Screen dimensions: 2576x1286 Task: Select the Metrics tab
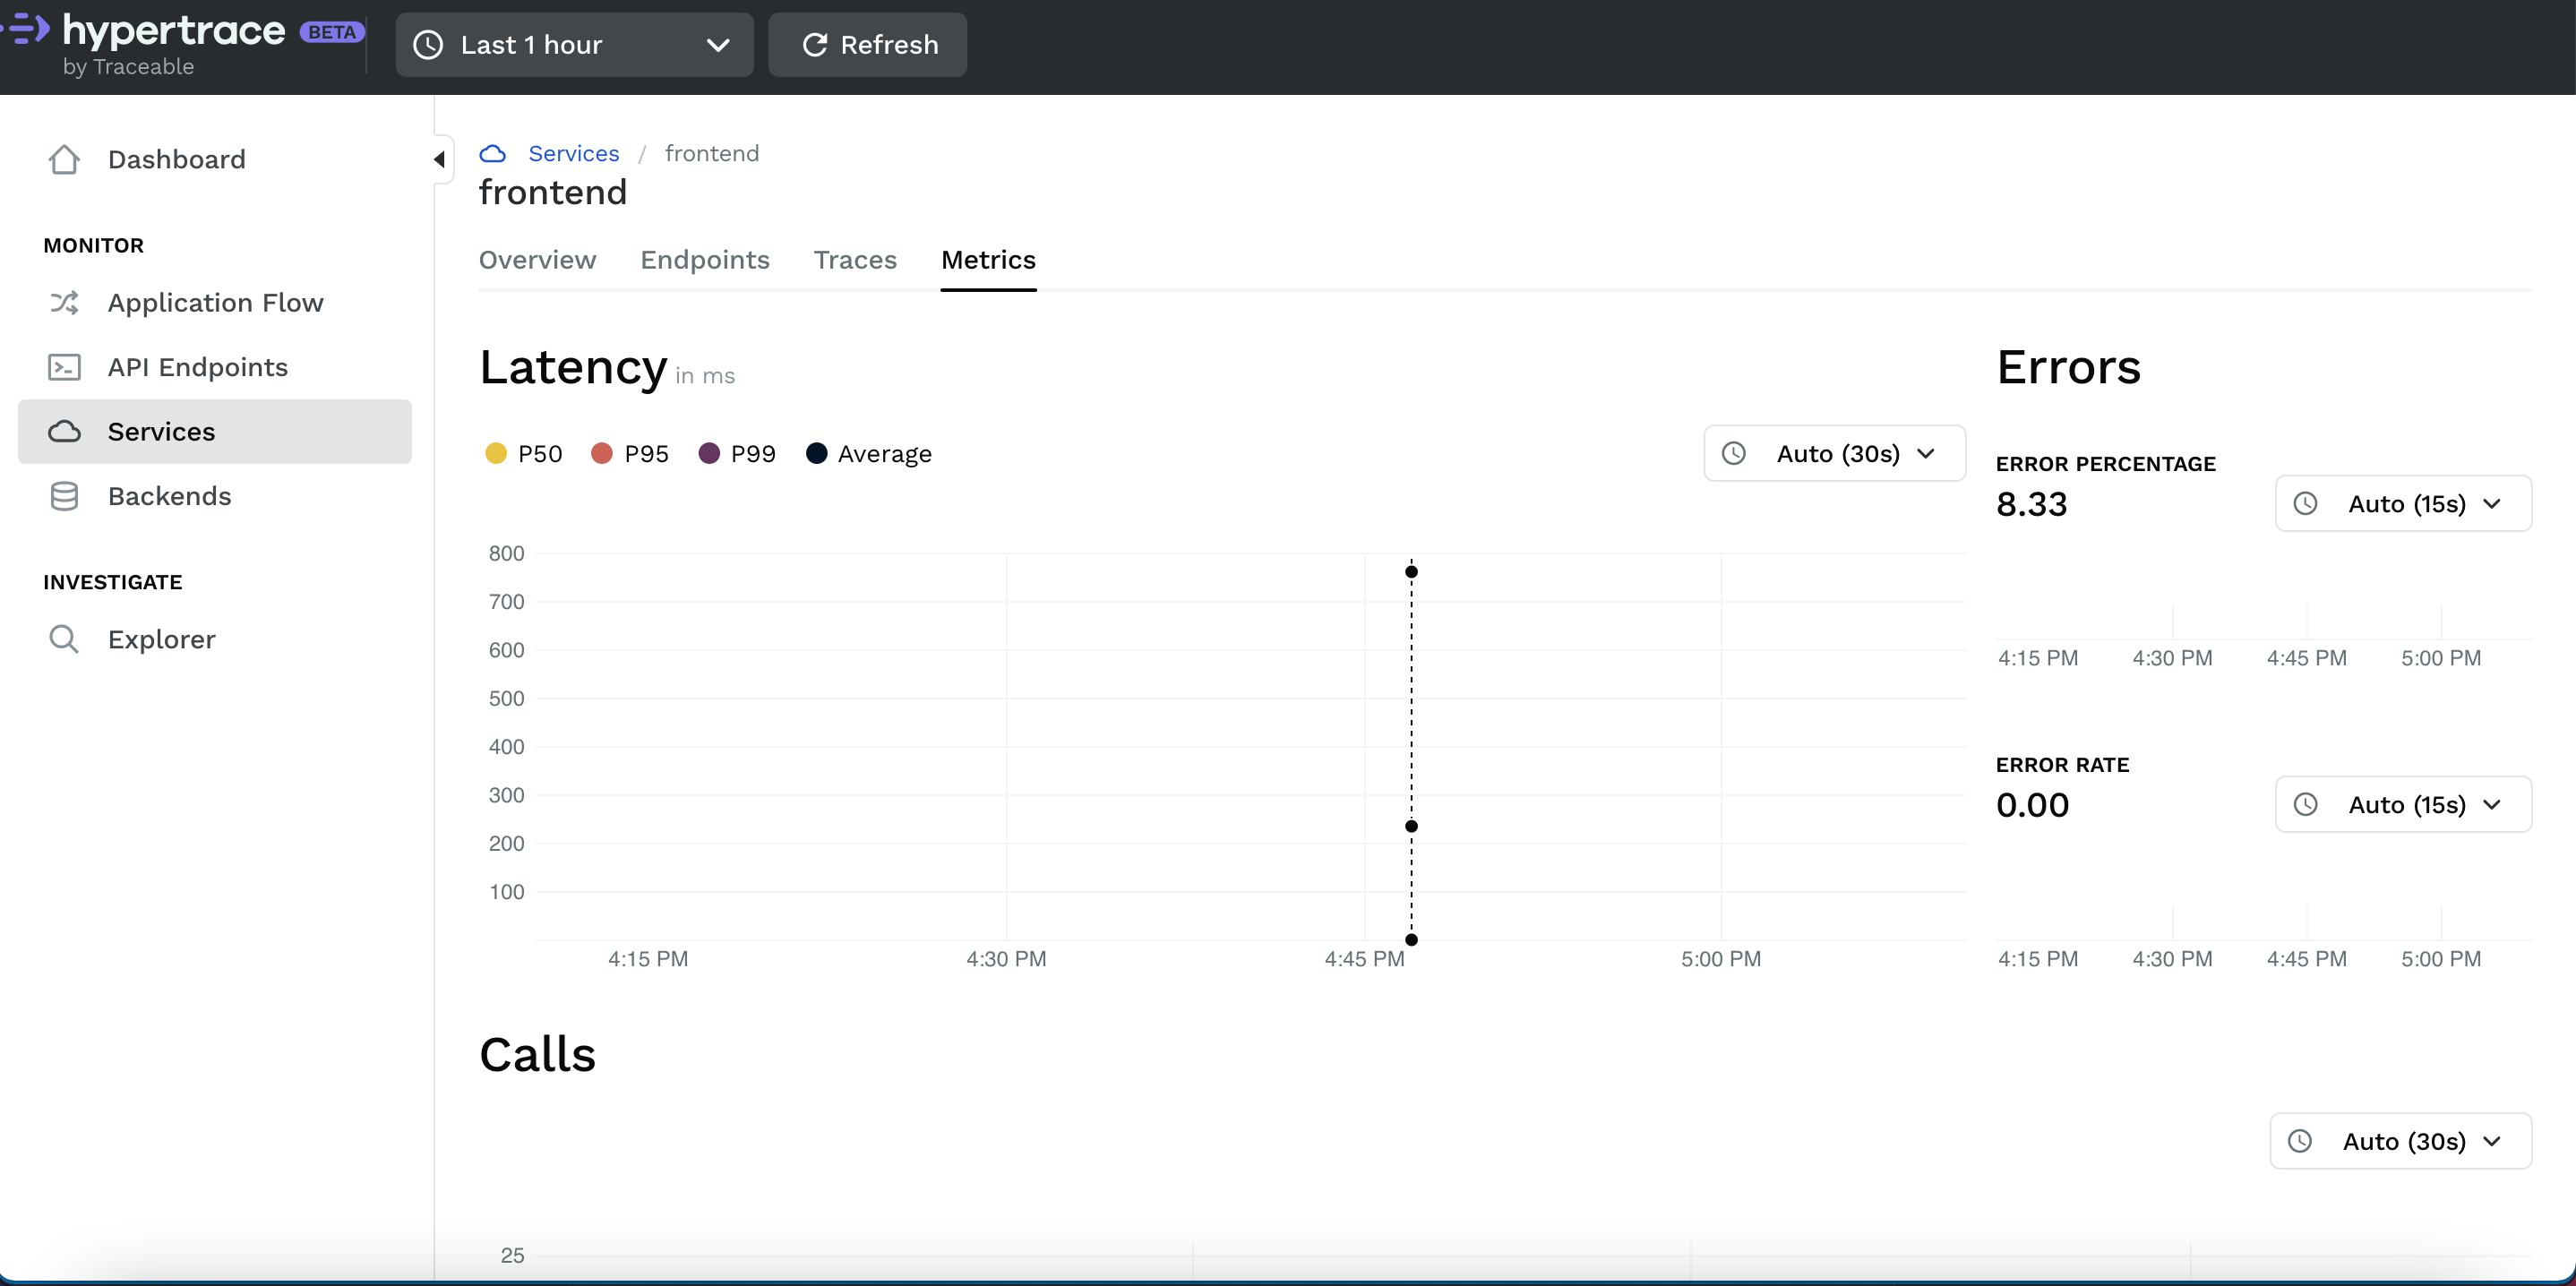[x=988, y=260]
